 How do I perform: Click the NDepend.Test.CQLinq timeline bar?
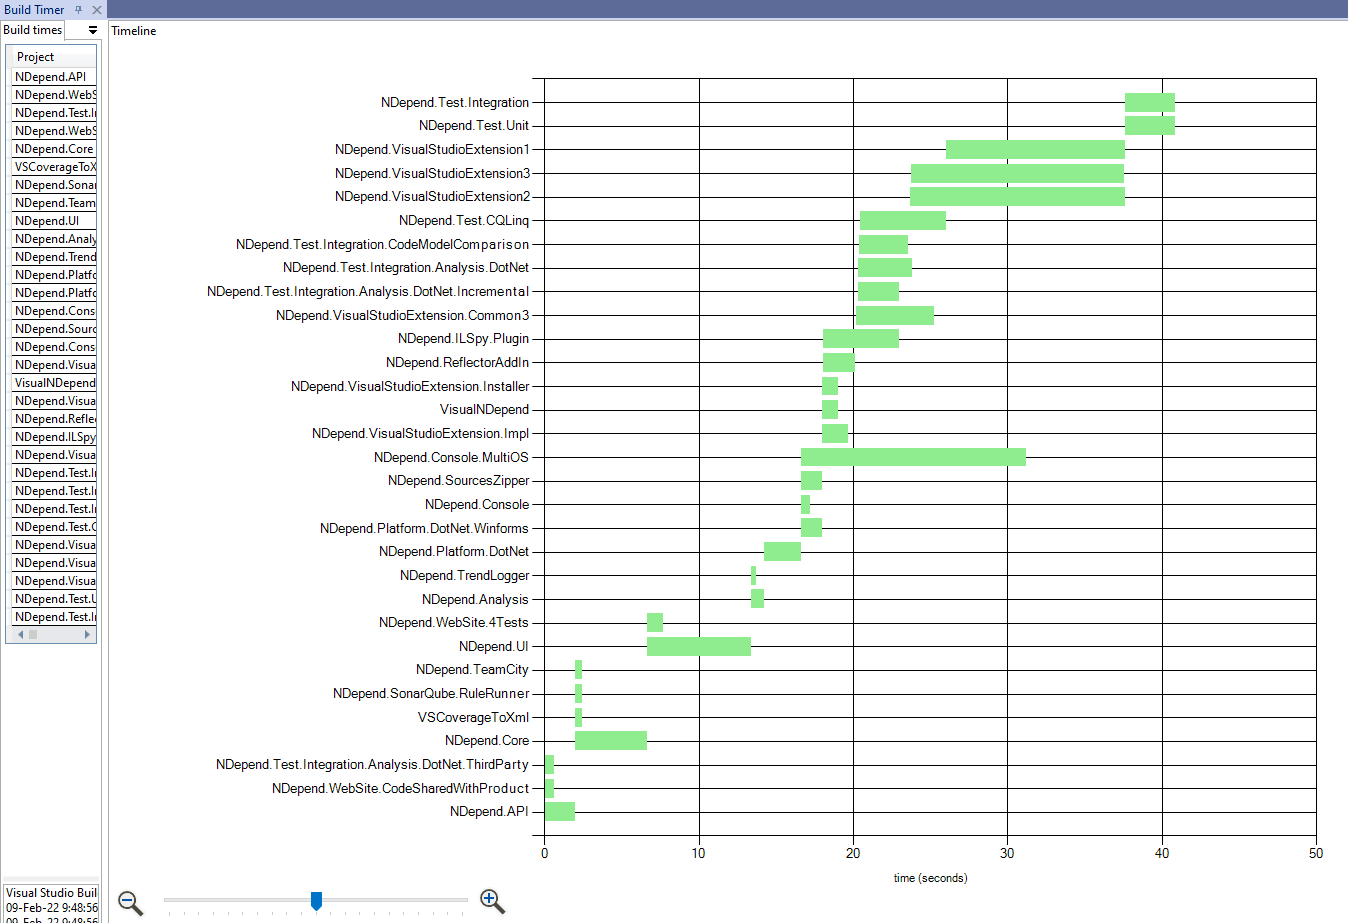[x=903, y=220]
